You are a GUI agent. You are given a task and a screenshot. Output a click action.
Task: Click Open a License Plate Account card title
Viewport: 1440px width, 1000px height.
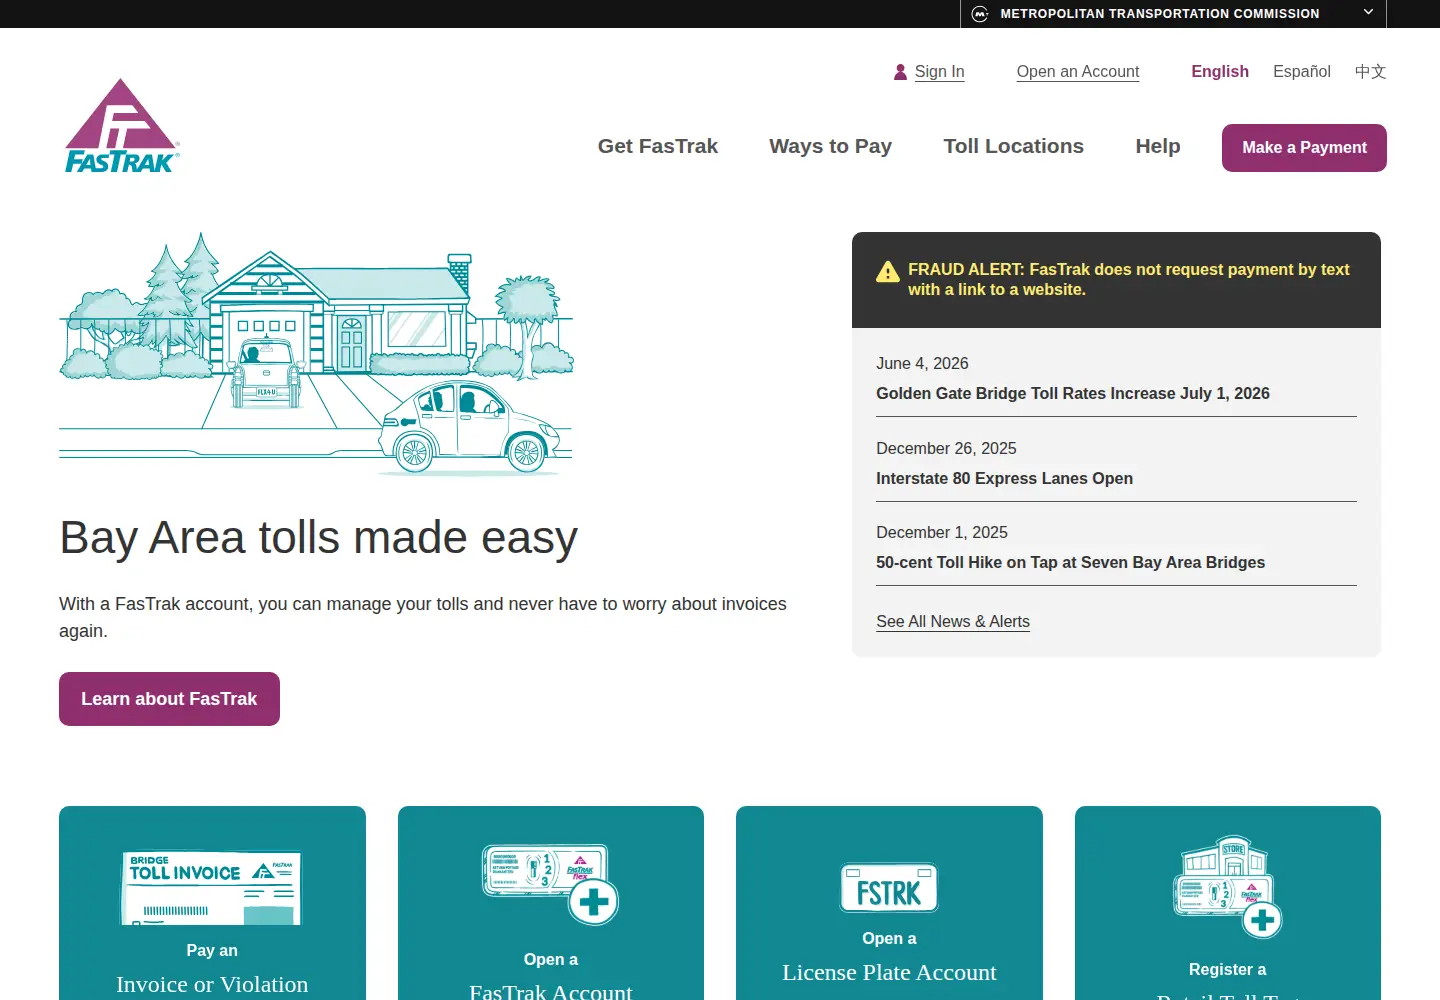889,958
